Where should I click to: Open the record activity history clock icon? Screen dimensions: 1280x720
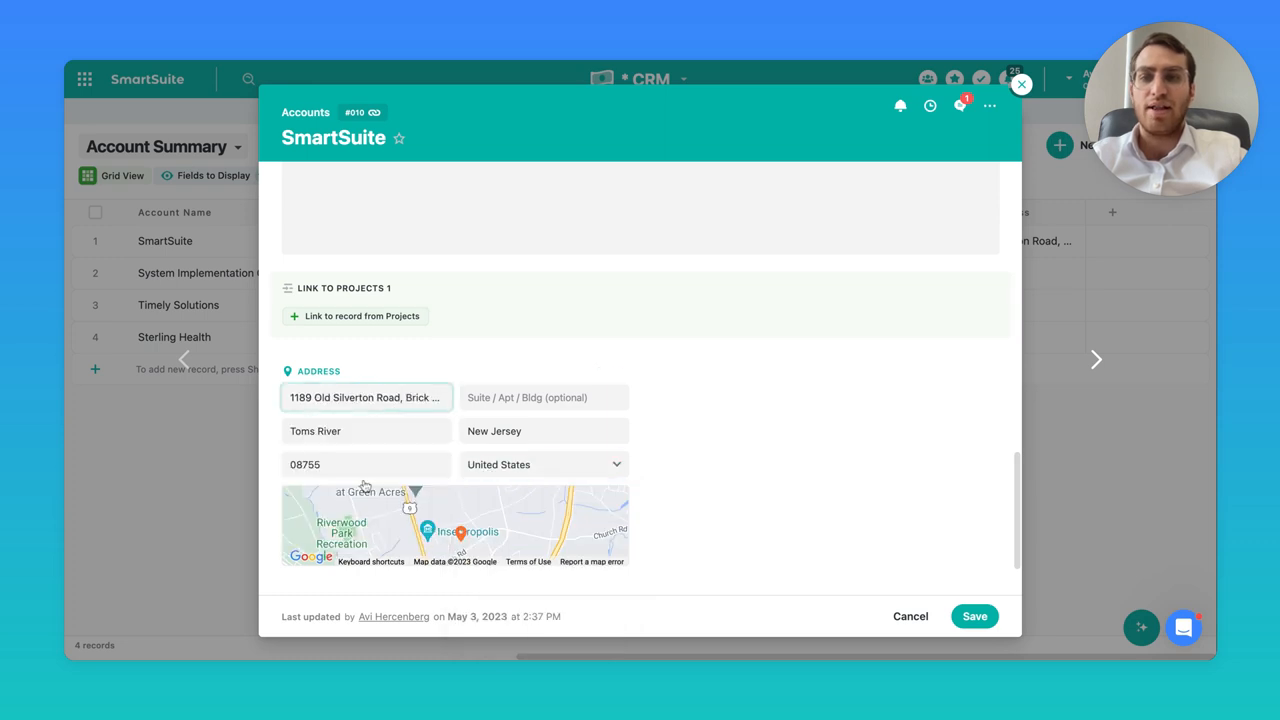click(930, 106)
